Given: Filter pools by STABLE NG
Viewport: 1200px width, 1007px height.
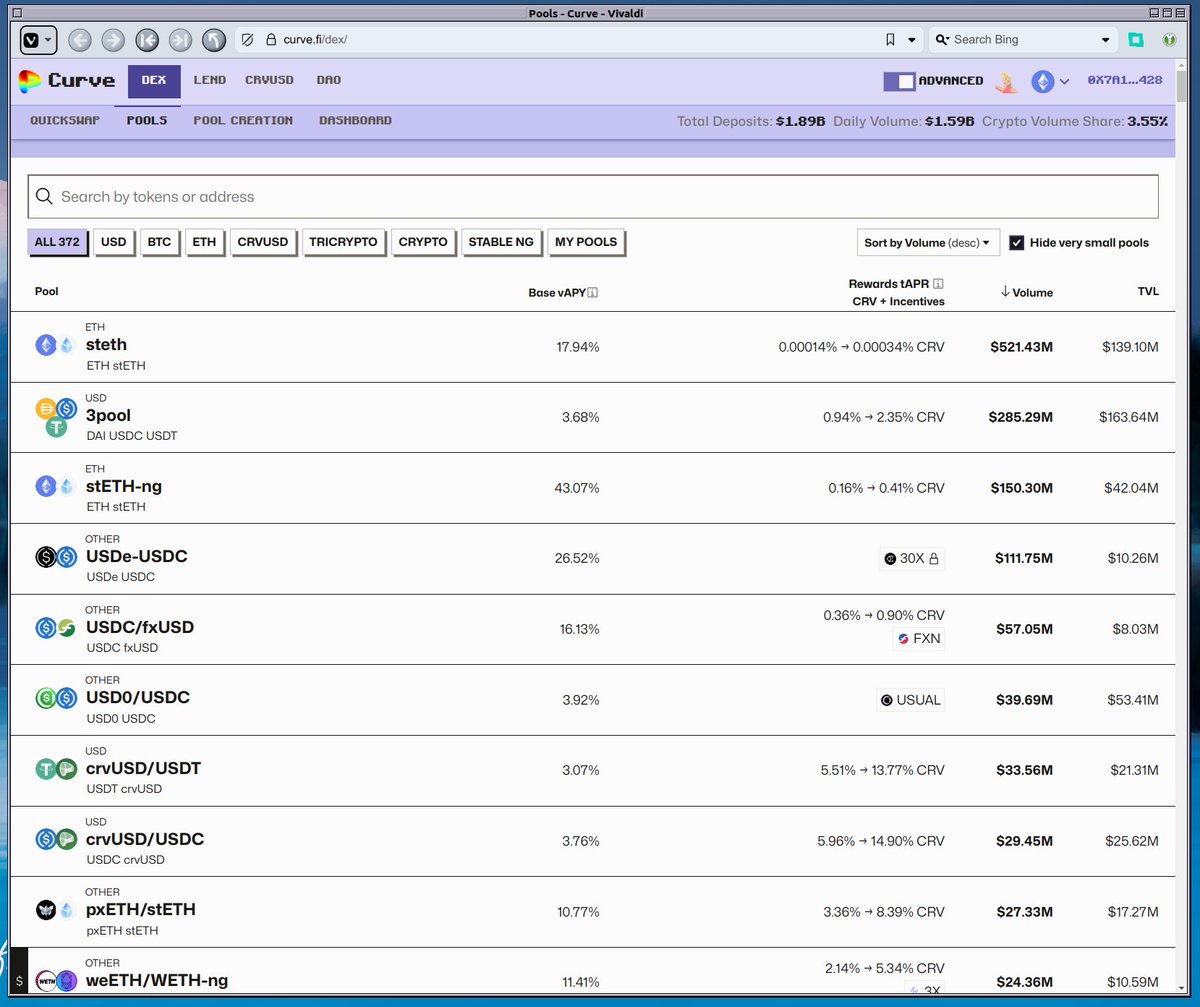Looking at the screenshot, I should pos(501,242).
